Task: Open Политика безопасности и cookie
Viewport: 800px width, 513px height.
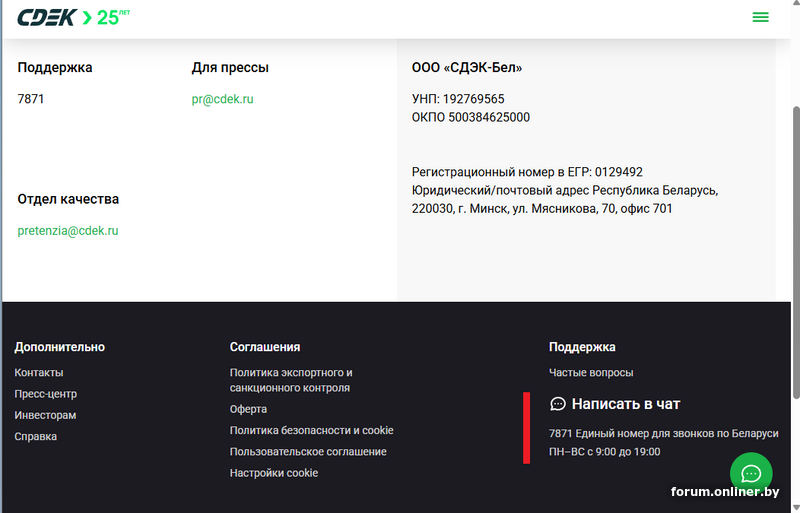Action: point(311,430)
